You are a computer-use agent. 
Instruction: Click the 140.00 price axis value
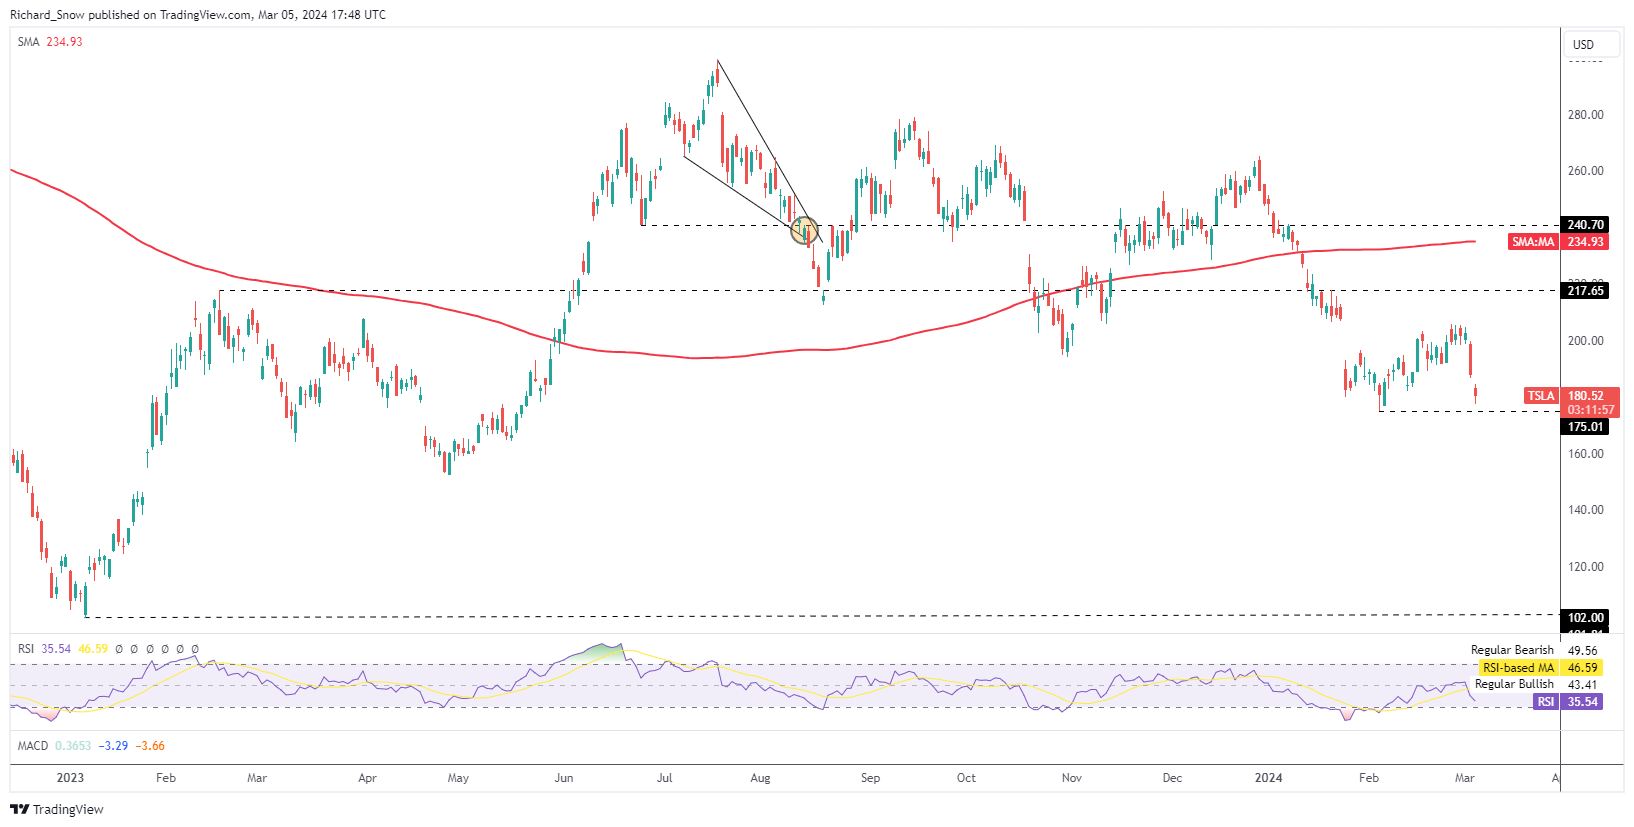pyautogui.click(x=1585, y=510)
